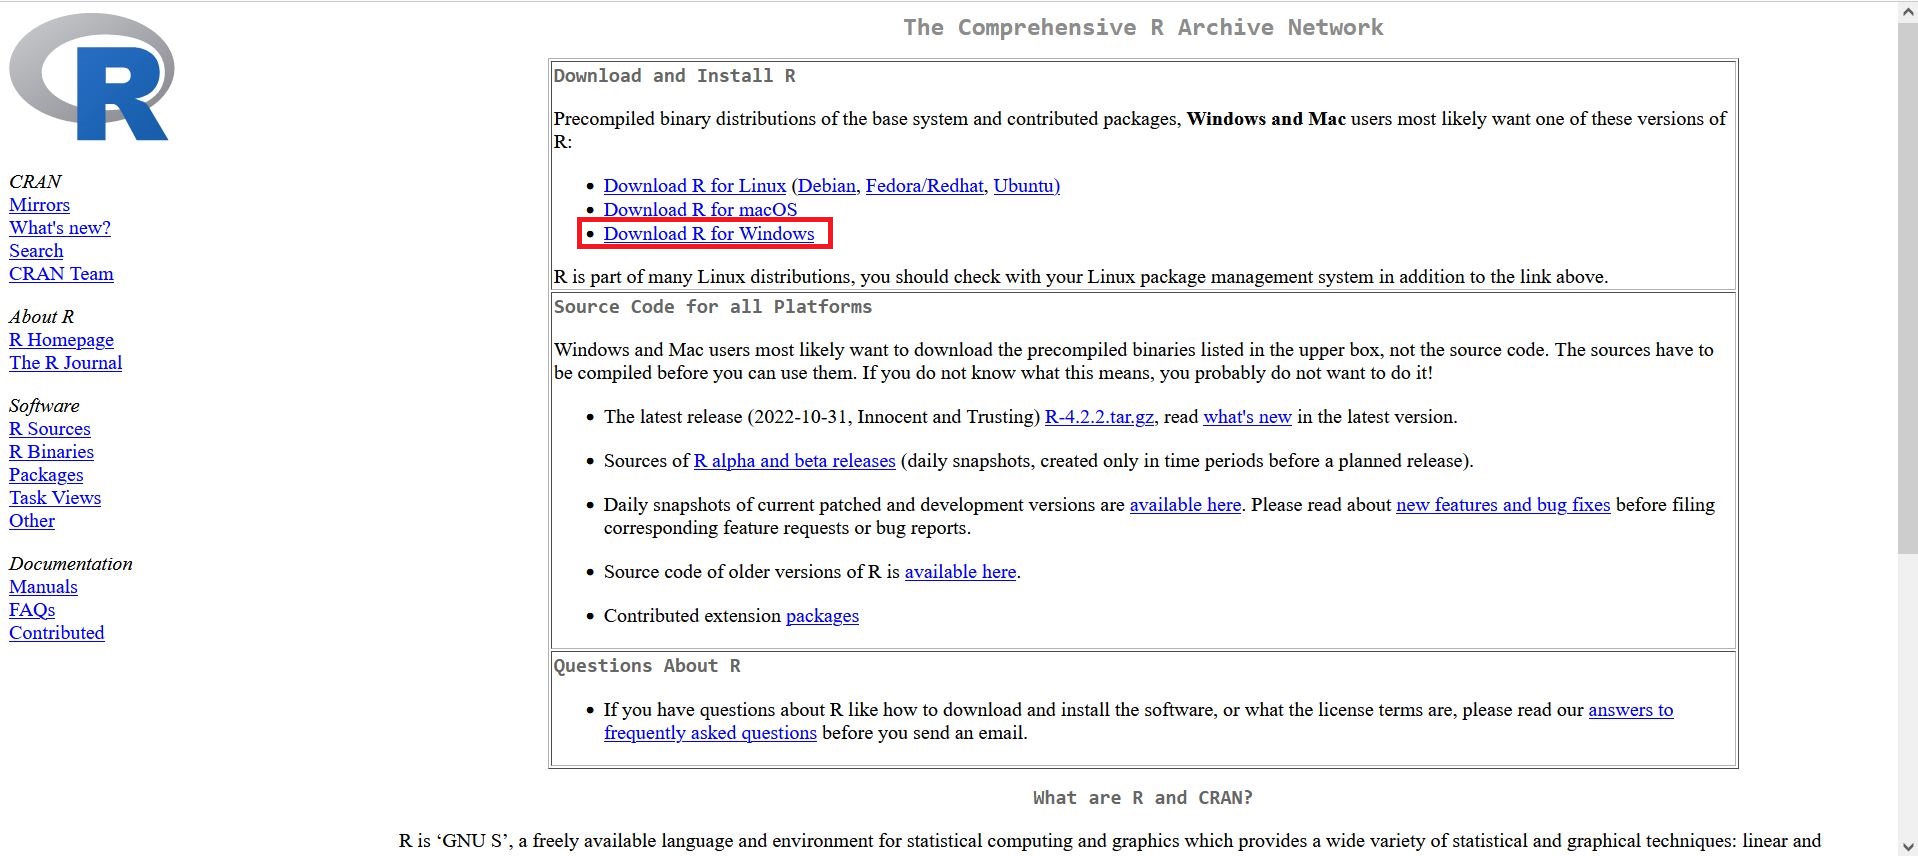Go to the CRAN Search page

point(36,251)
